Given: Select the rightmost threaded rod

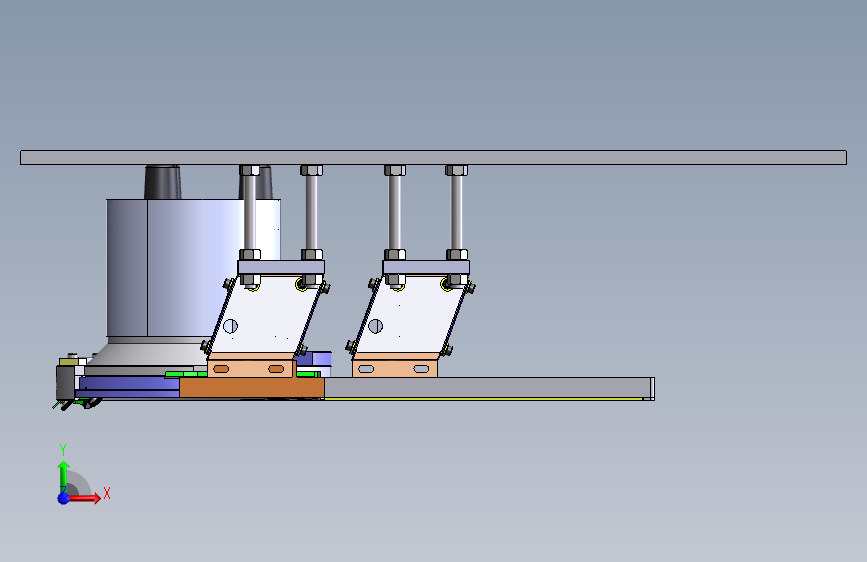Looking at the screenshot, I should 457,212.
